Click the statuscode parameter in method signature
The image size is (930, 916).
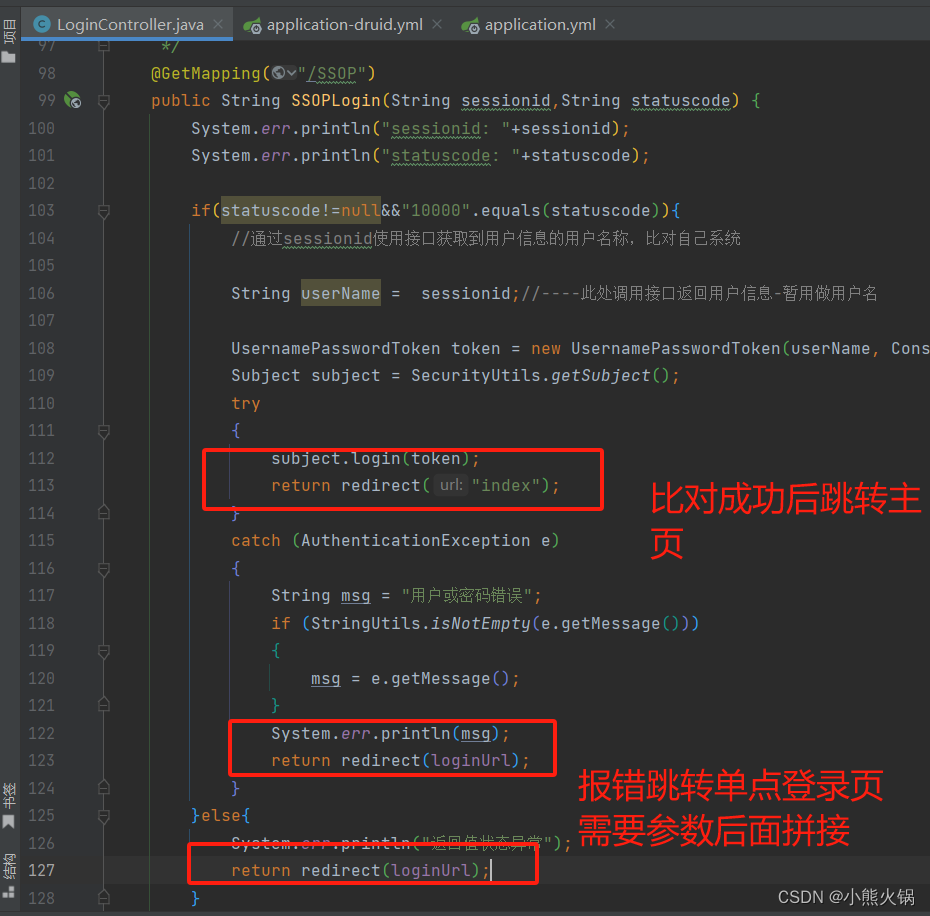(681, 101)
